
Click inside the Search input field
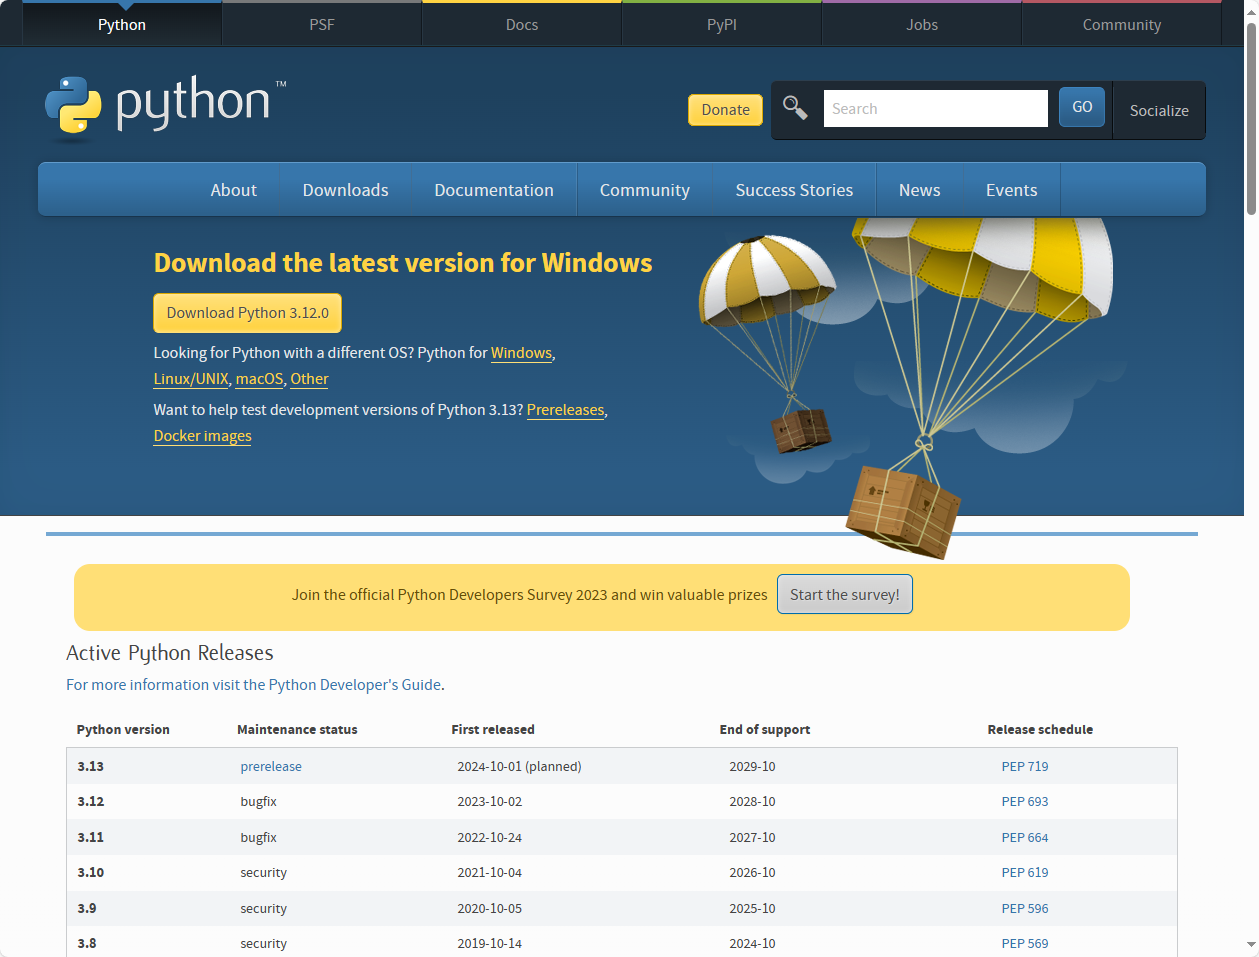coord(934,107)
